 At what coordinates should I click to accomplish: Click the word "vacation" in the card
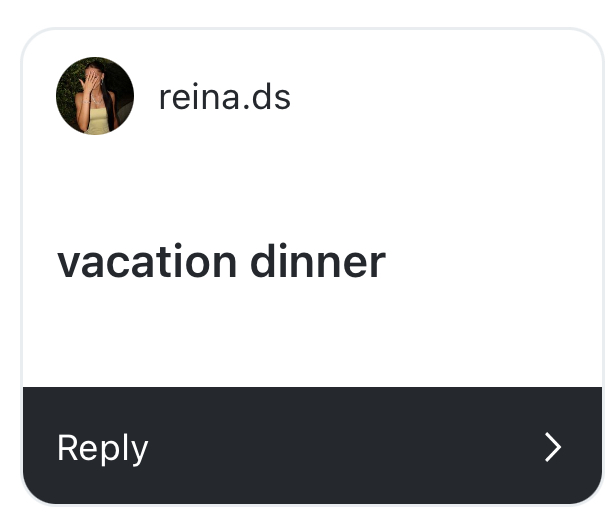tap(147, 262)
